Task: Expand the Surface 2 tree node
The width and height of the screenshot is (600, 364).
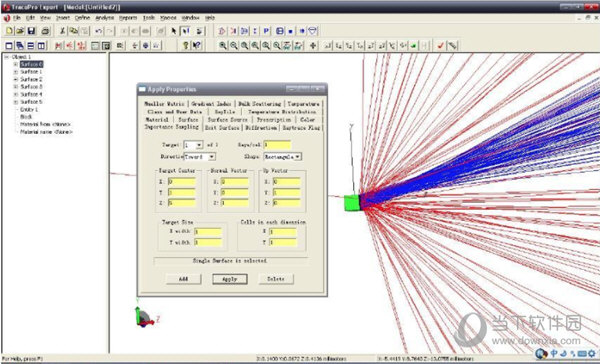Action: pyautogui.click(x=16, y=79)
